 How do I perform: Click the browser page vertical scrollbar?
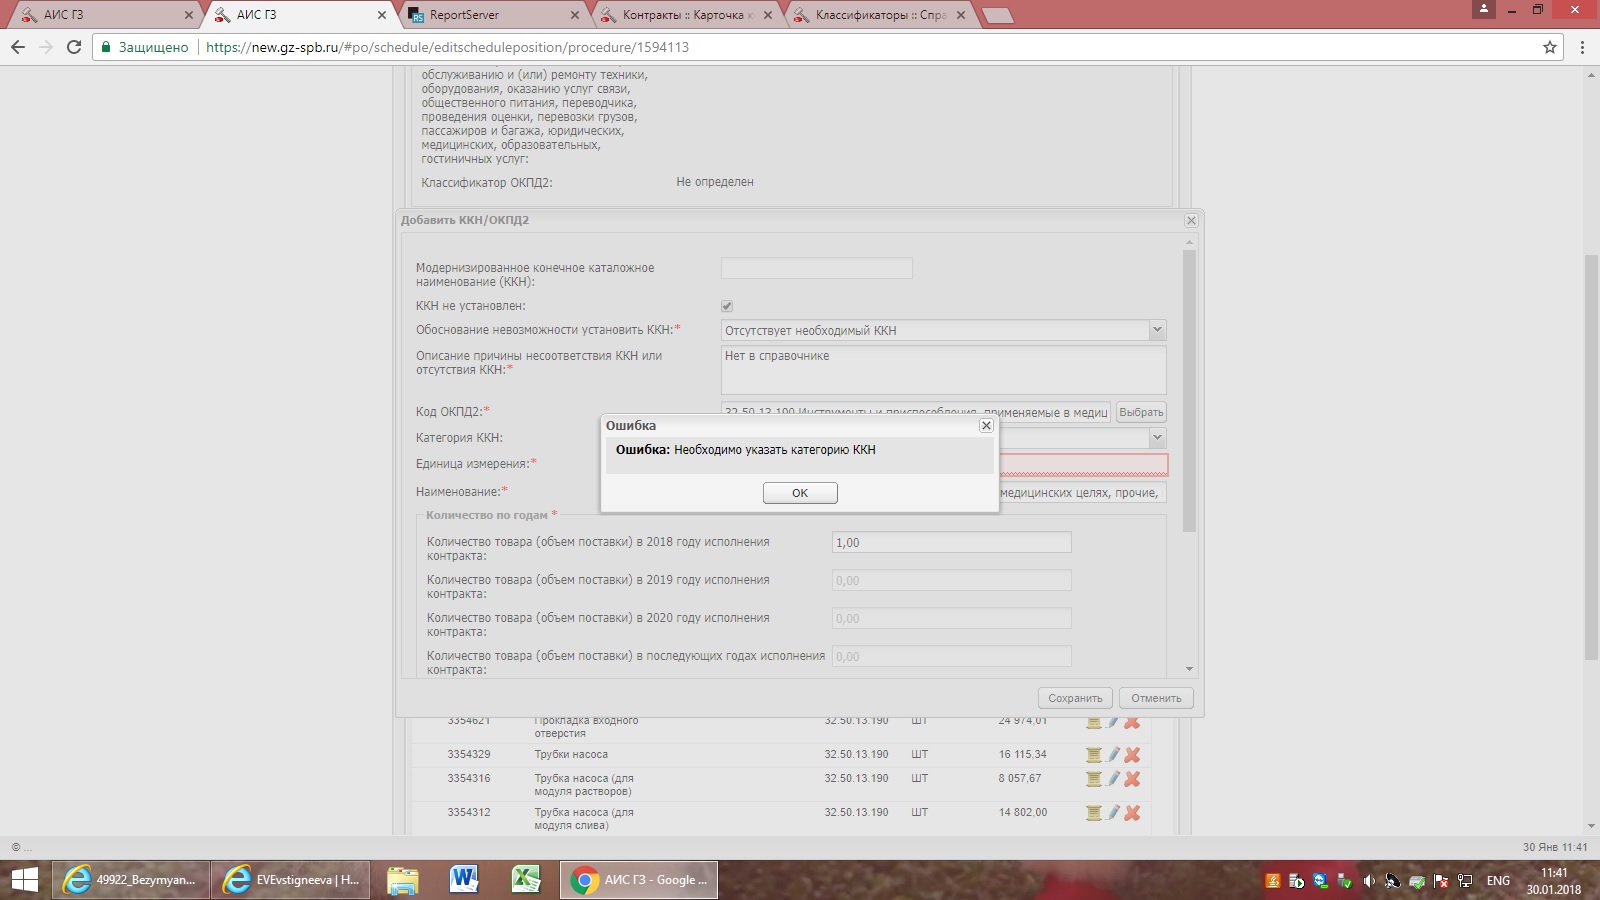[1591, 457]
